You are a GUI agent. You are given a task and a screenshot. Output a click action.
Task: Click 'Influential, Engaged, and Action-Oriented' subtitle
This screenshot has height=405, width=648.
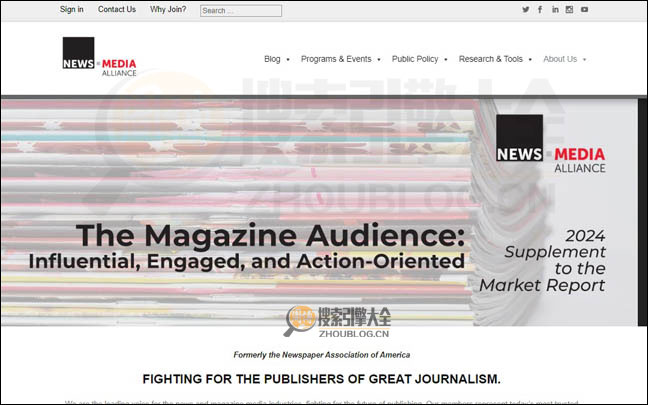pyautogui.click(x=247, y=262)
